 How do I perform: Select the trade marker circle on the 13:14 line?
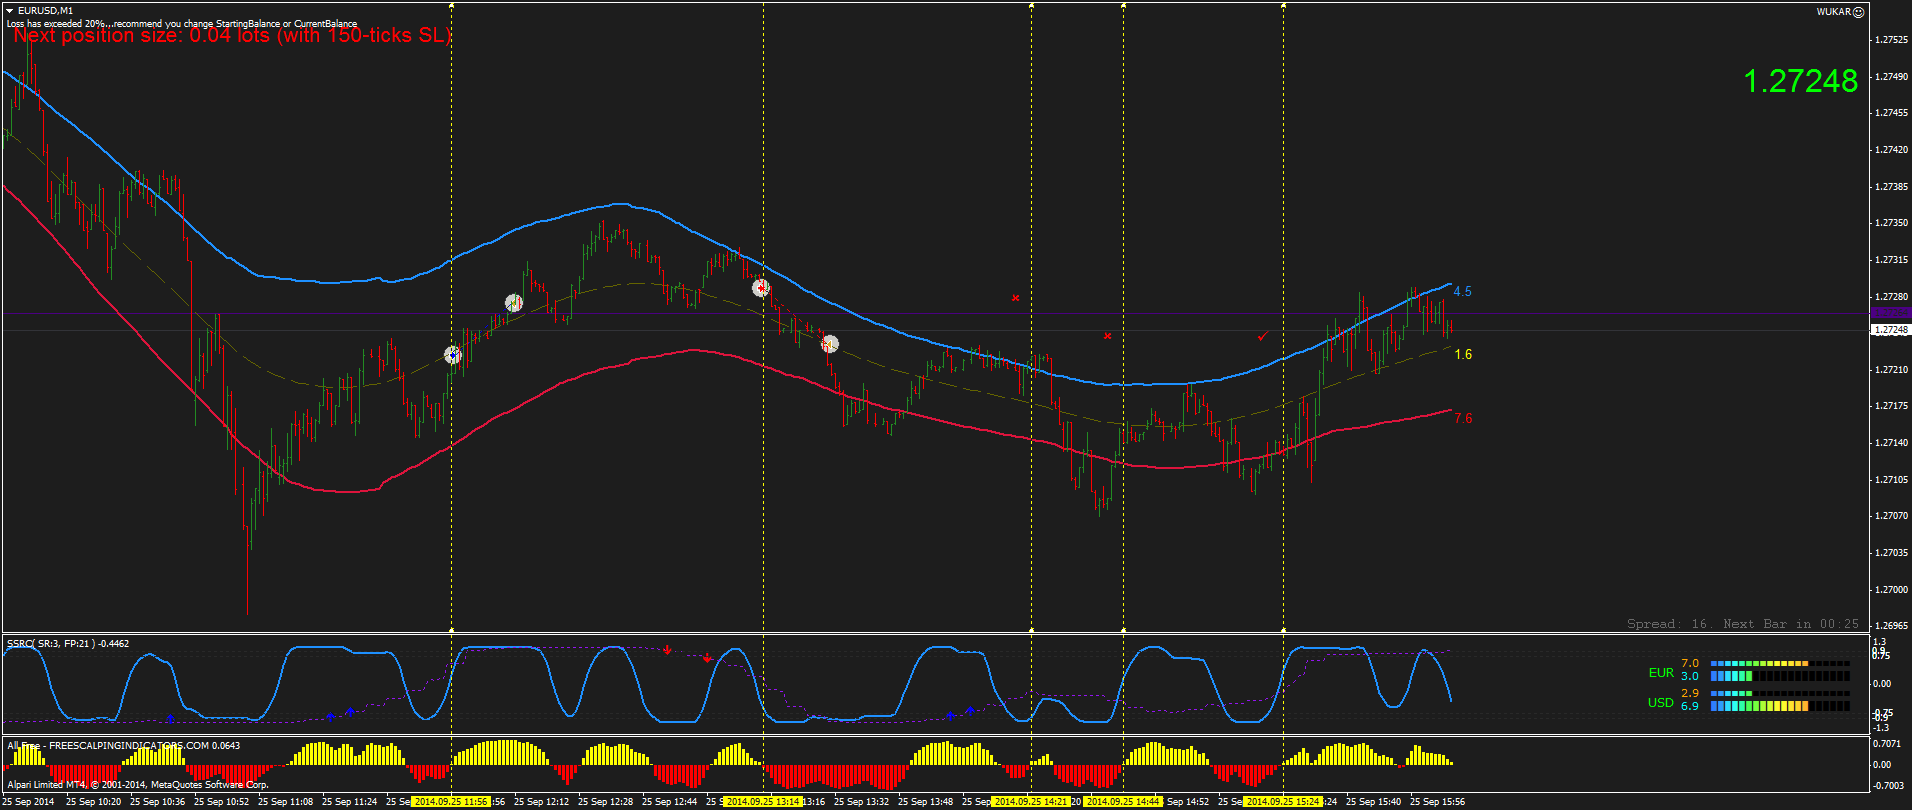[x=761, y=288]
